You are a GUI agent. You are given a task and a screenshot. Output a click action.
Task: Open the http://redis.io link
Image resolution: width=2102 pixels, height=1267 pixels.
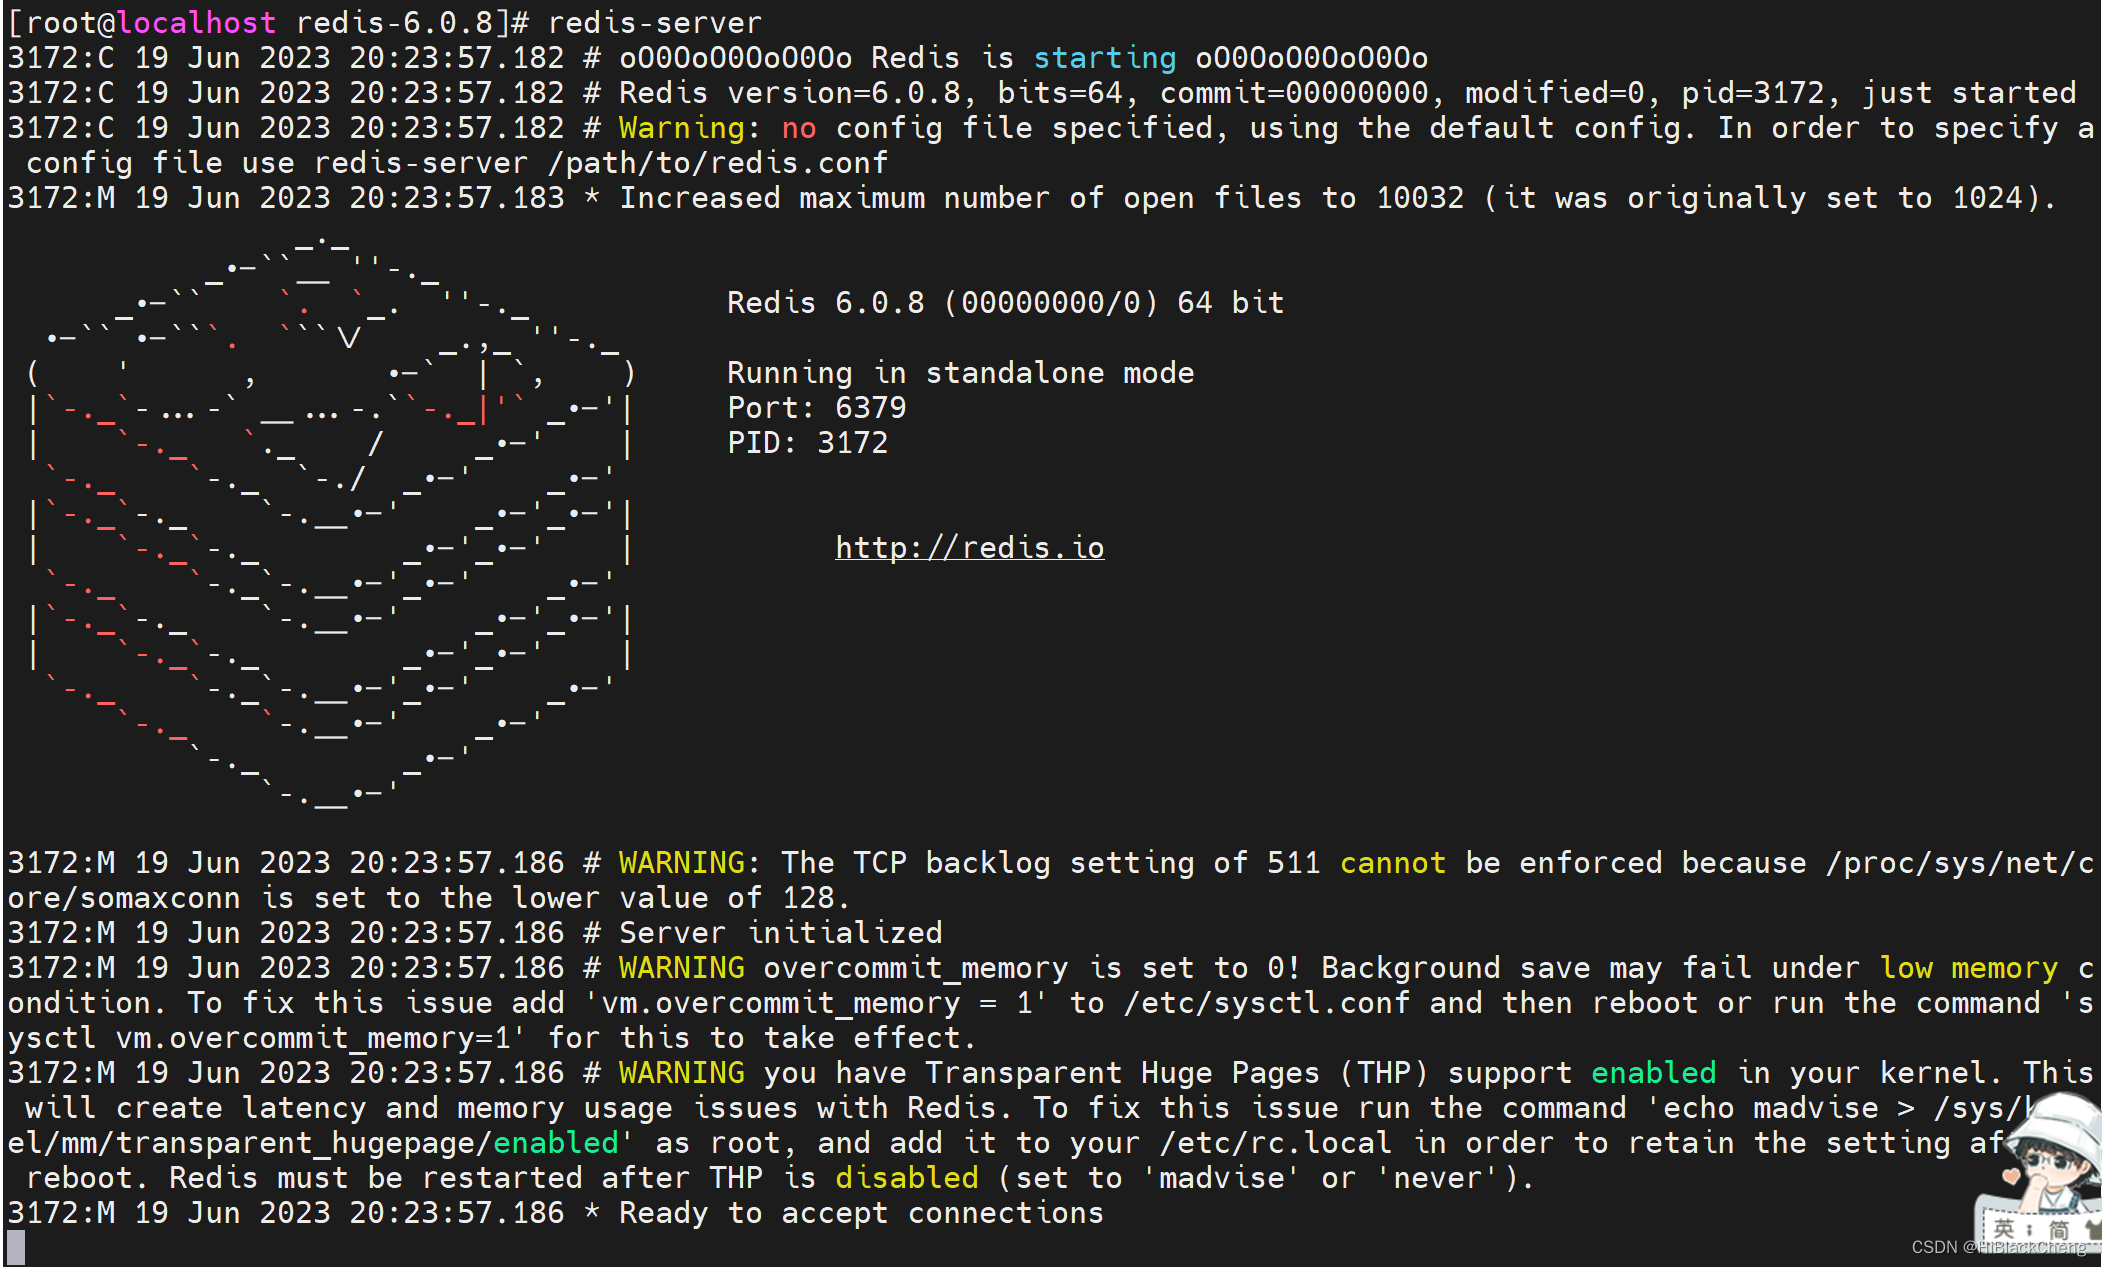point(969,547)
